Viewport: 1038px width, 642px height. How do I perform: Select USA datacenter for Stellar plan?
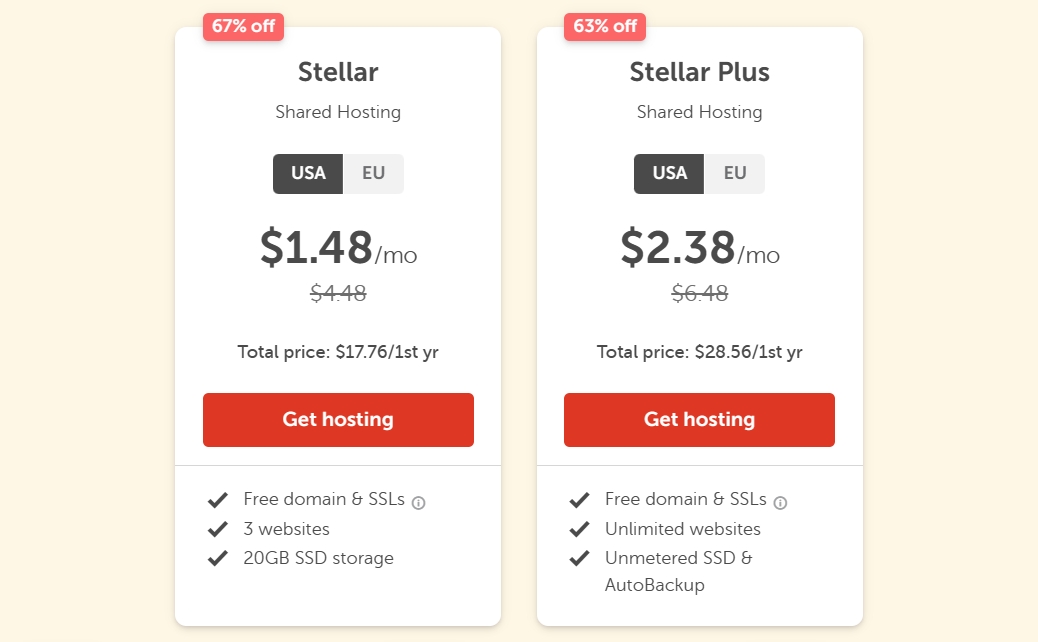[308, 173]
